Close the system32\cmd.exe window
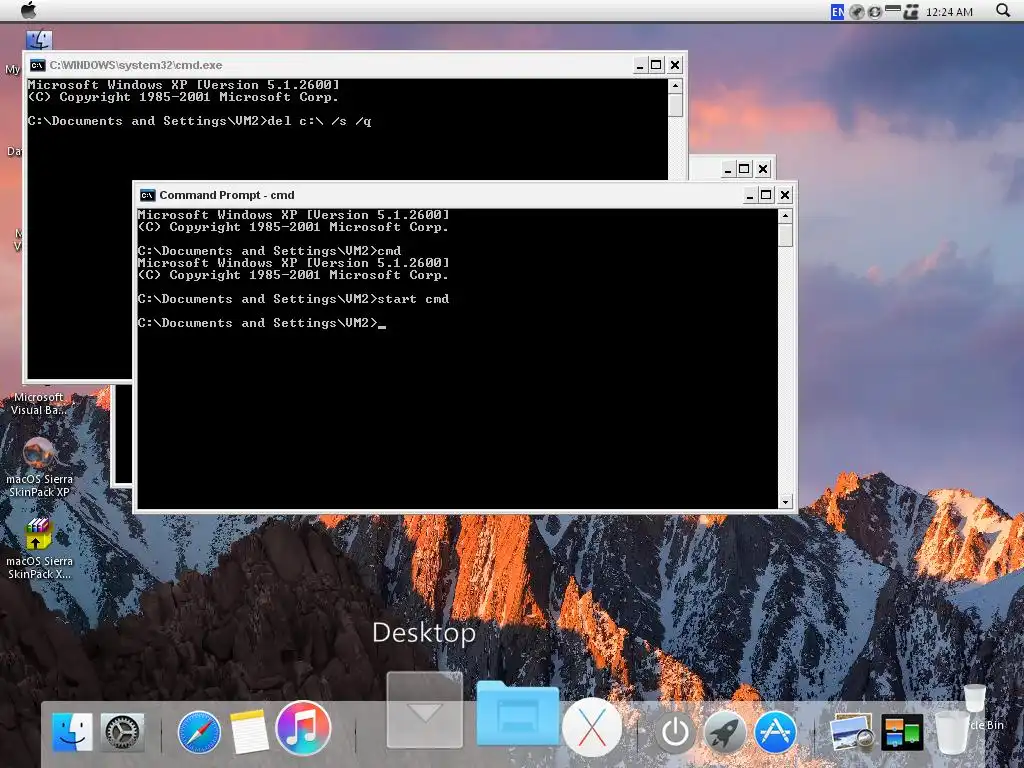Screen dimensions: 1024x768 pos(675,65)
